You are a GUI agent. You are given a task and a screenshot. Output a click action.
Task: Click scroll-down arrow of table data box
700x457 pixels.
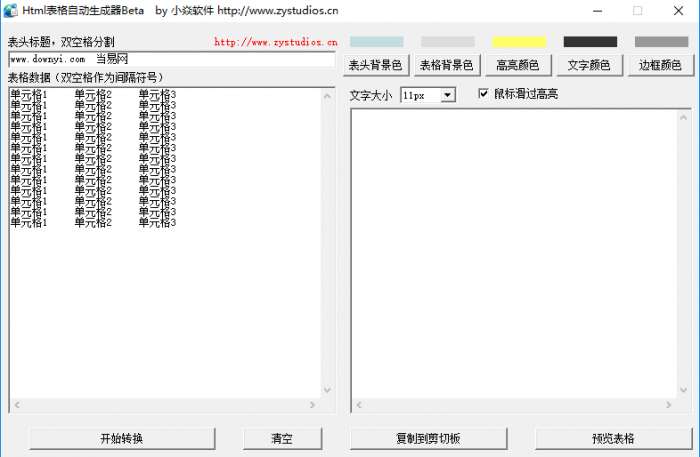(327, 390)
